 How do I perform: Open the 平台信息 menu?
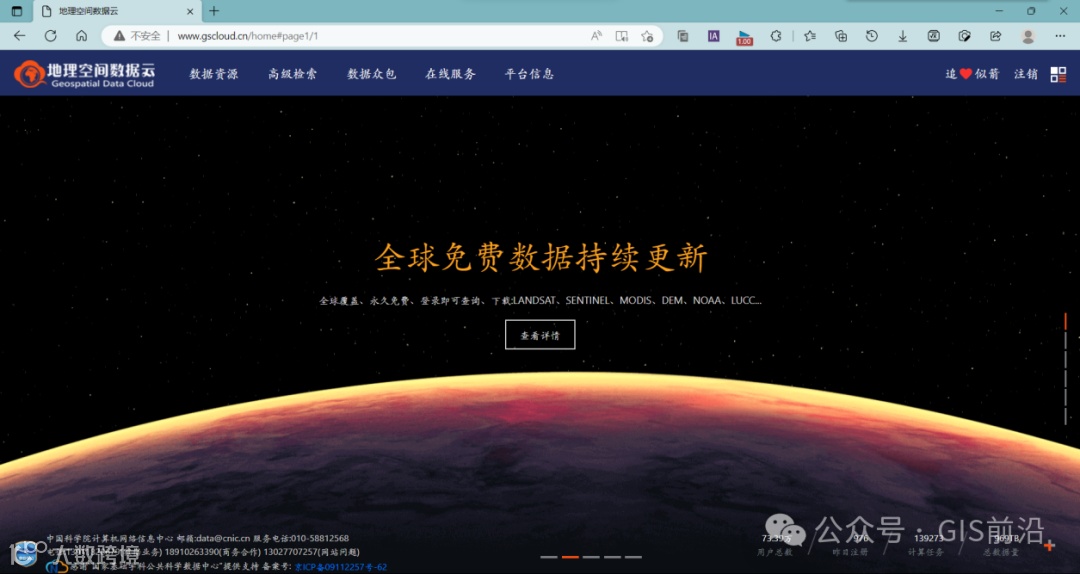coord(529,74)
